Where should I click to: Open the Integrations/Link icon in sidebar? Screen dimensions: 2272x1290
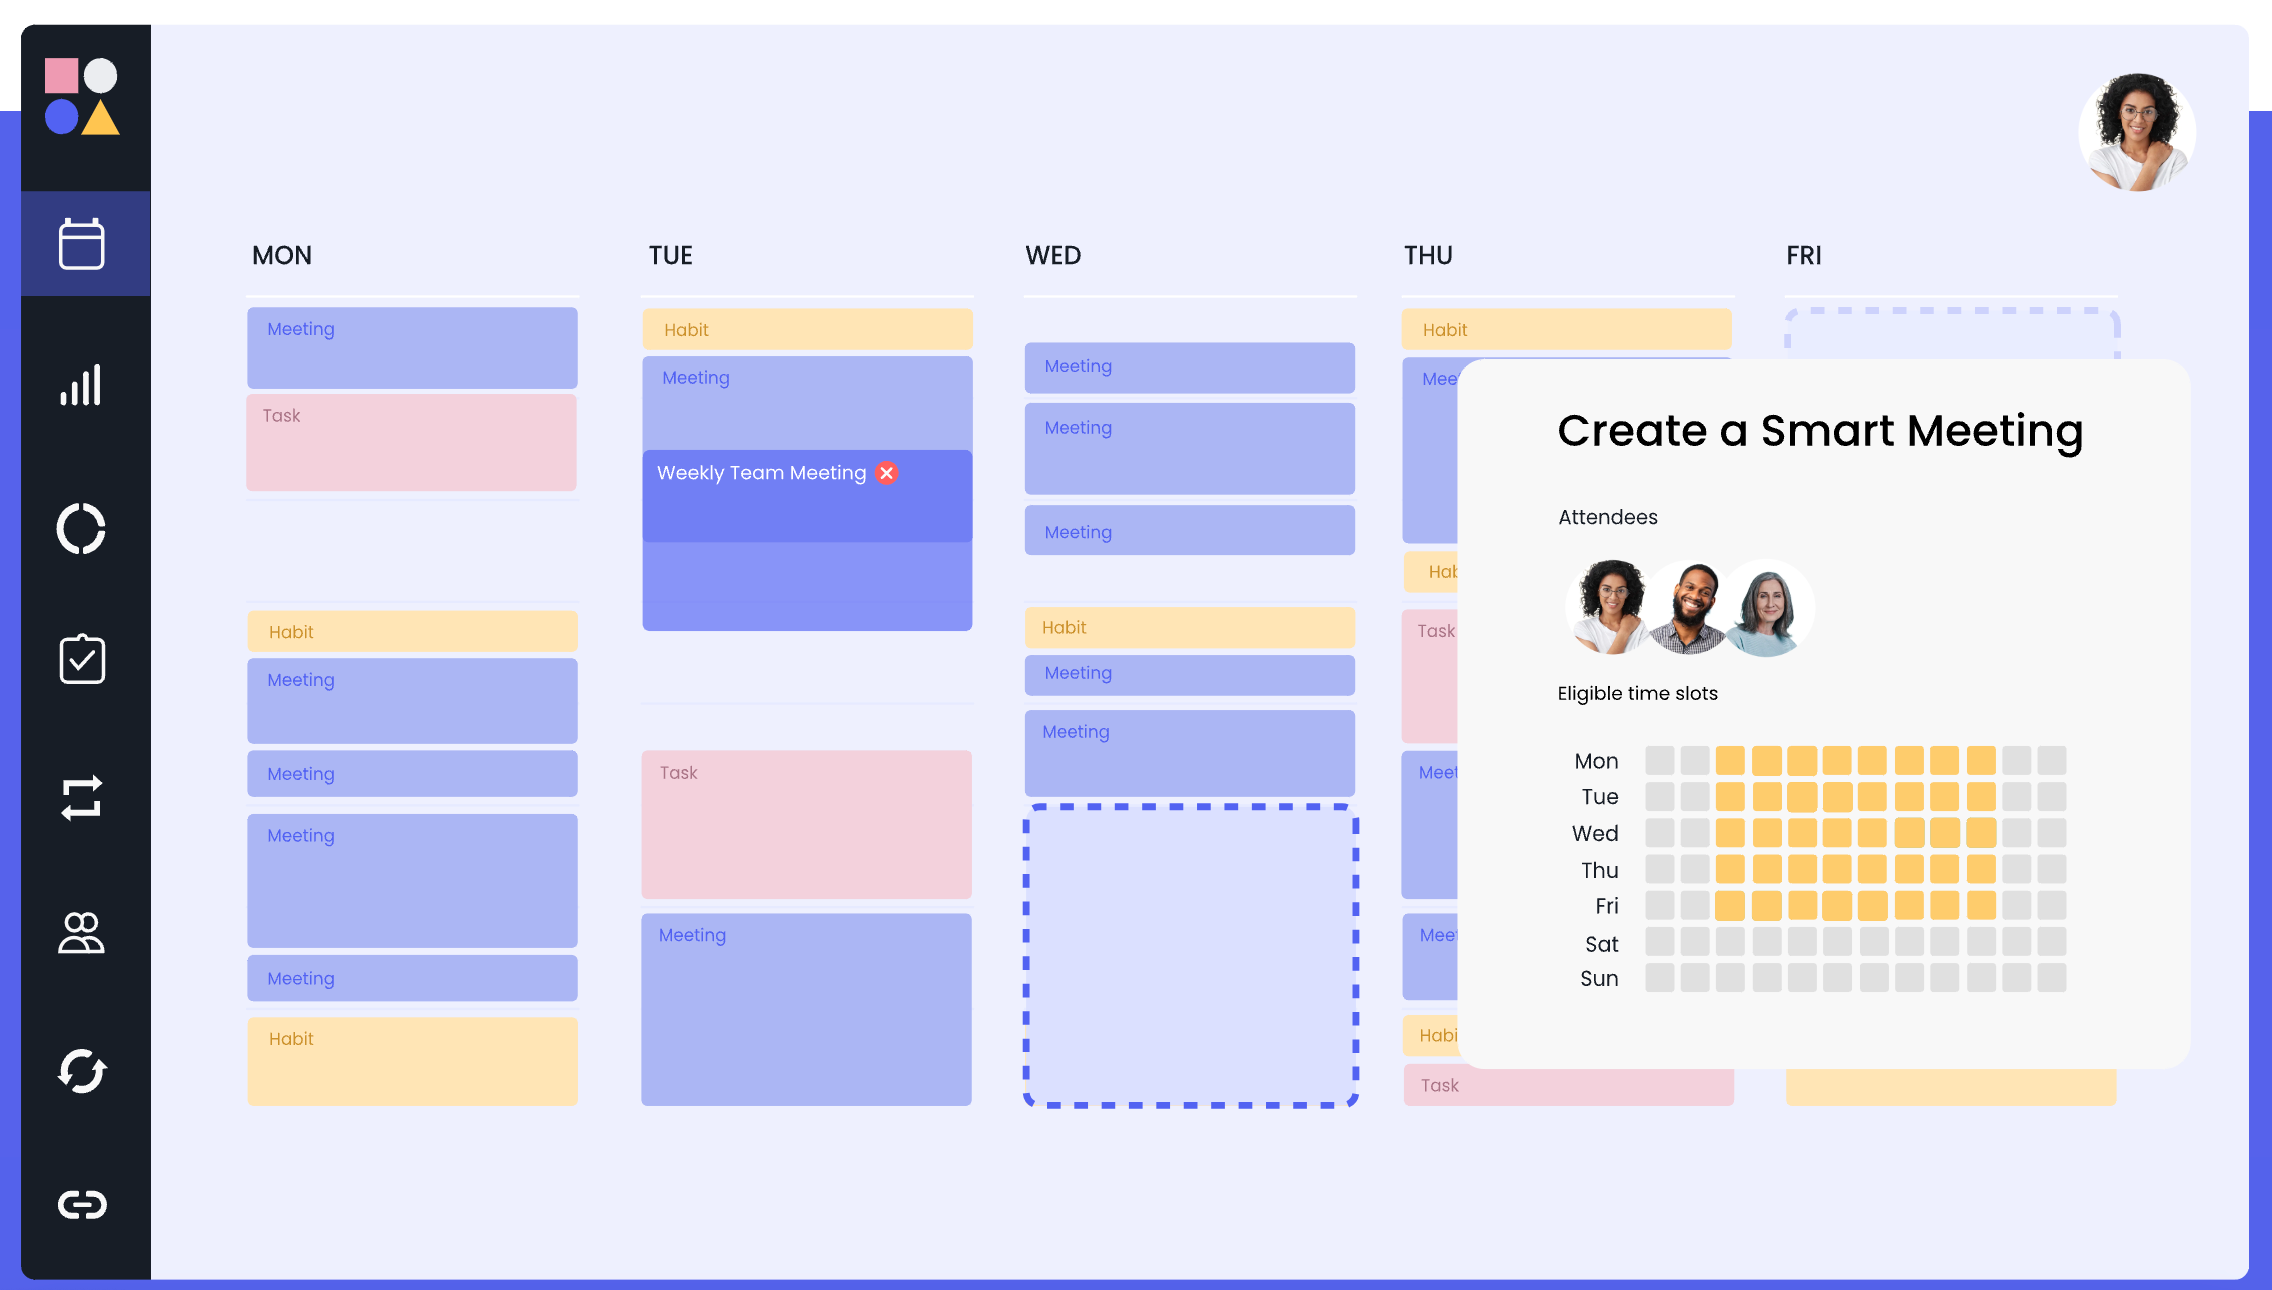tap(80, 1201)
